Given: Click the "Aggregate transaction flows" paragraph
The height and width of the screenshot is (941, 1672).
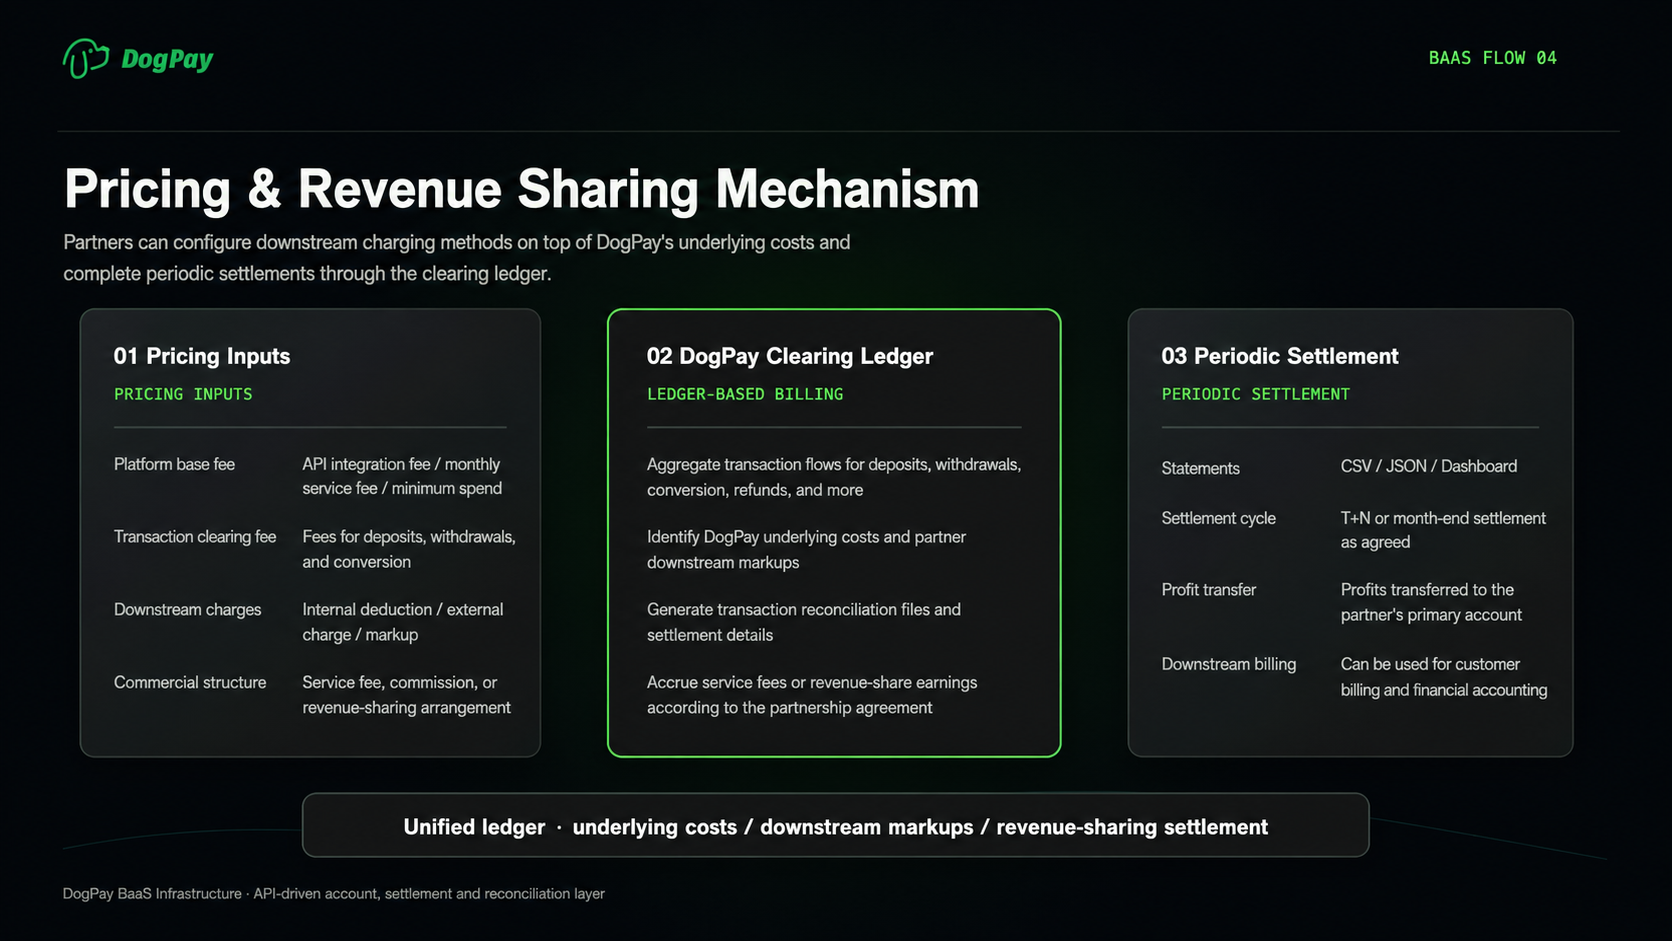Looking at the screenshot, I should (834, 477).
